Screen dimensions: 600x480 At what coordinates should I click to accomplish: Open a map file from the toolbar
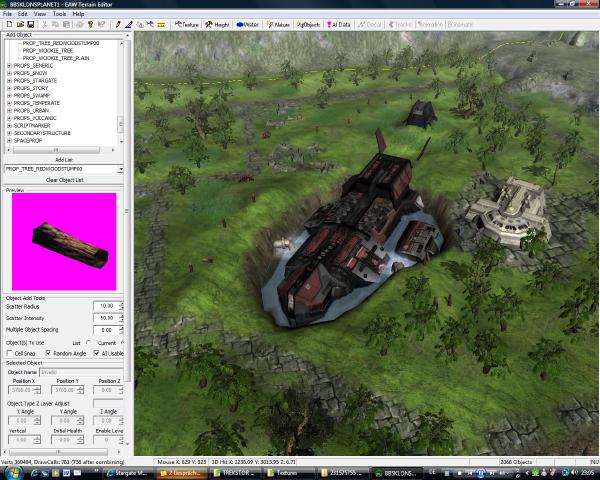coord(20,24)
